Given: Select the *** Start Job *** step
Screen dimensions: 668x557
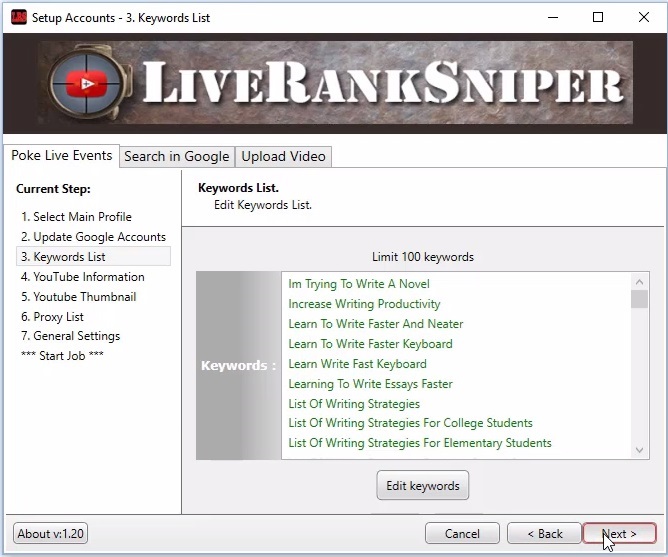Looking at the screenshot, I should (62, 355).
